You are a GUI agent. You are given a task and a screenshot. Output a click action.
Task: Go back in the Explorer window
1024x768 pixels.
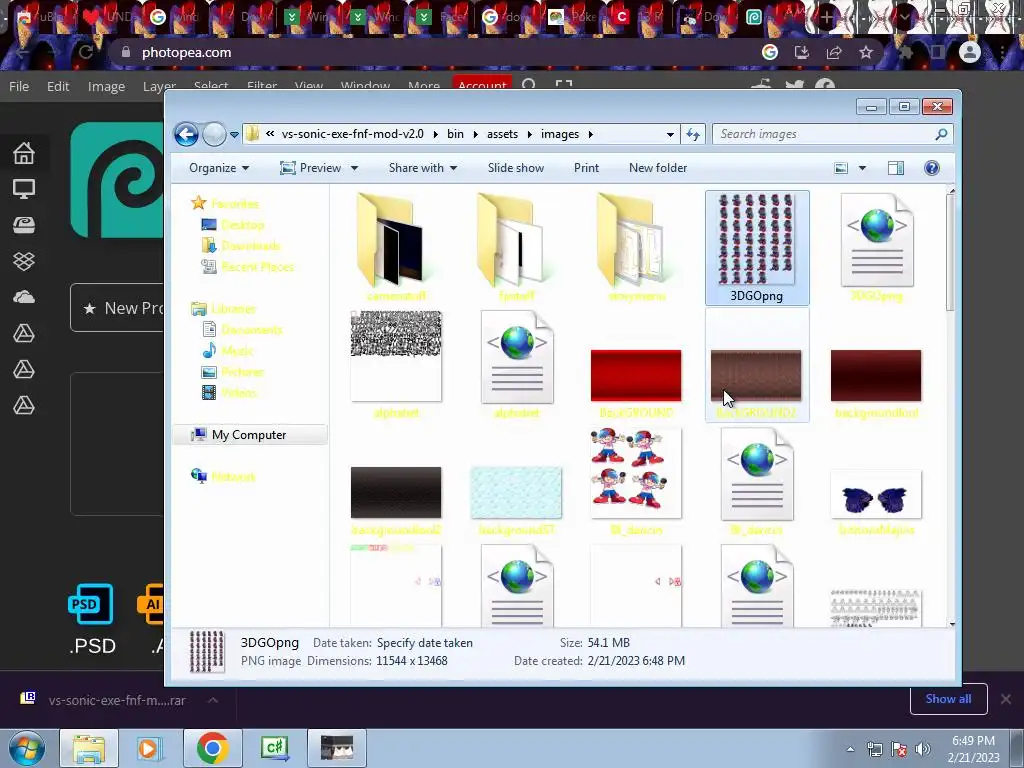(186, 135)
